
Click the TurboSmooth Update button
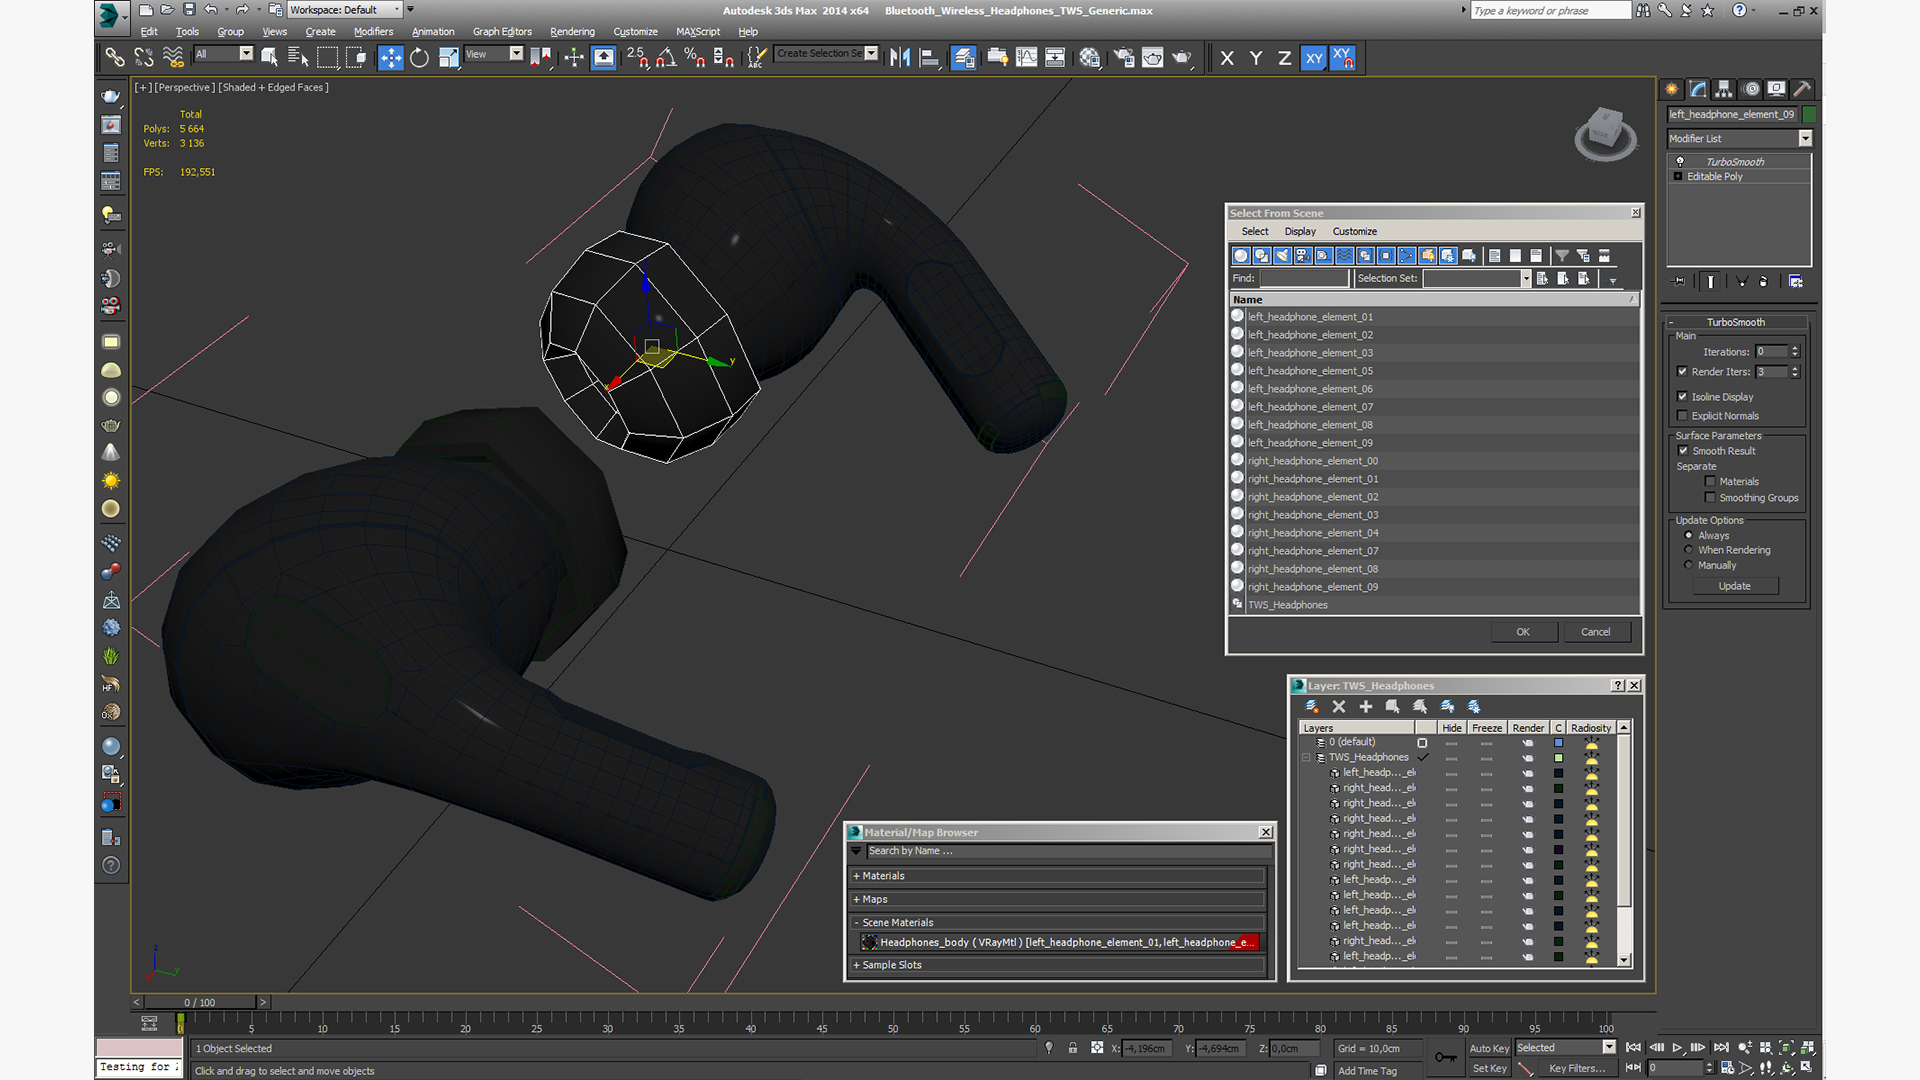pyautogui.click(x=1735, y=586)
